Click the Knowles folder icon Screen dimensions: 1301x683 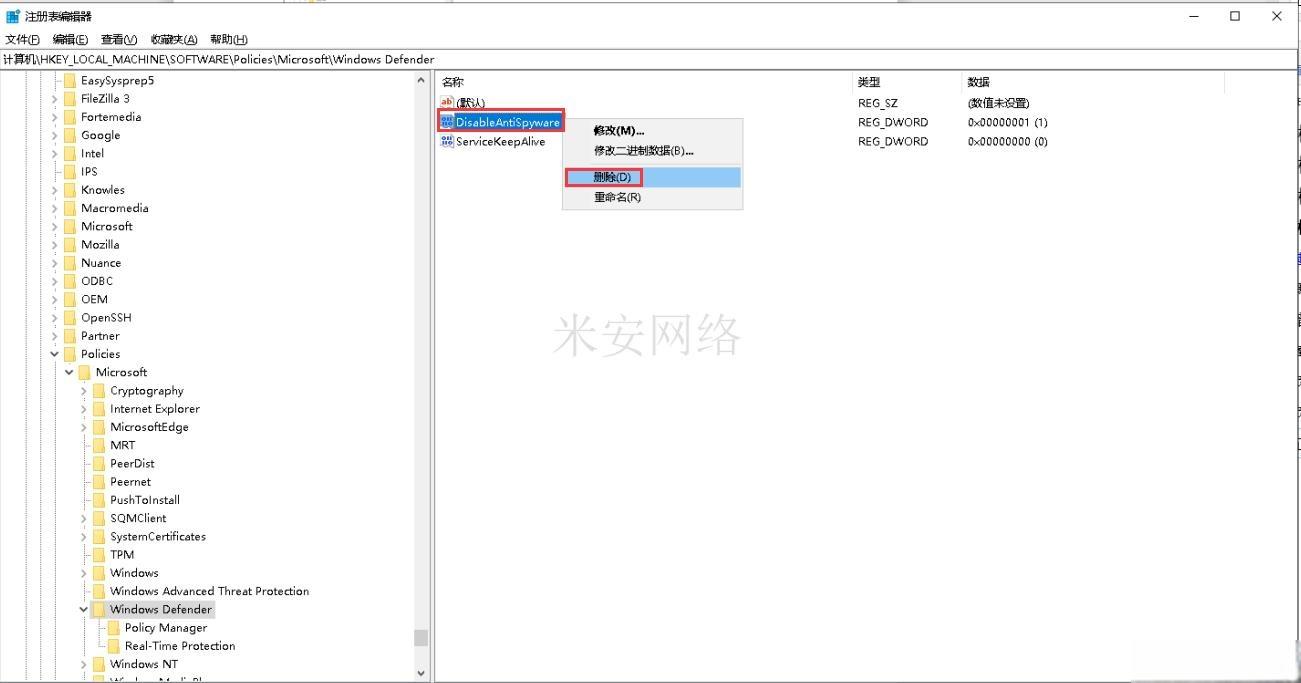click(70, 189)
